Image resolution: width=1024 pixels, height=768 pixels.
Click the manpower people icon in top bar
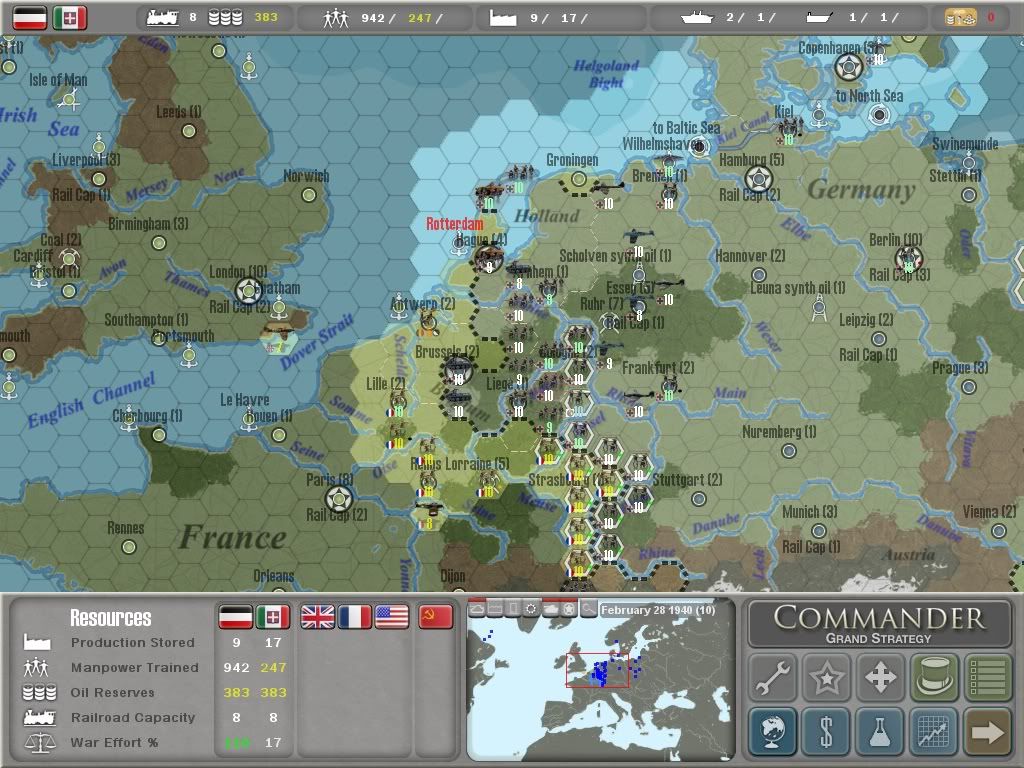[x=336, y=18]
